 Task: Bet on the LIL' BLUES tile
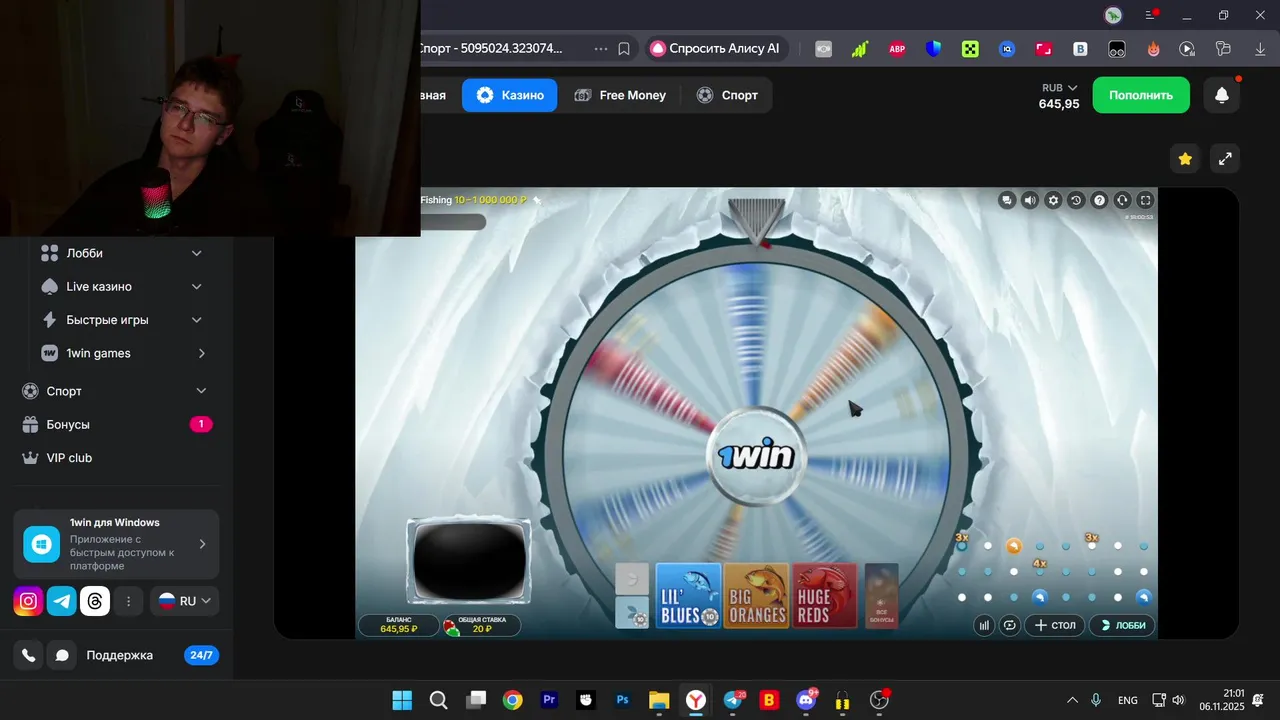688,596
